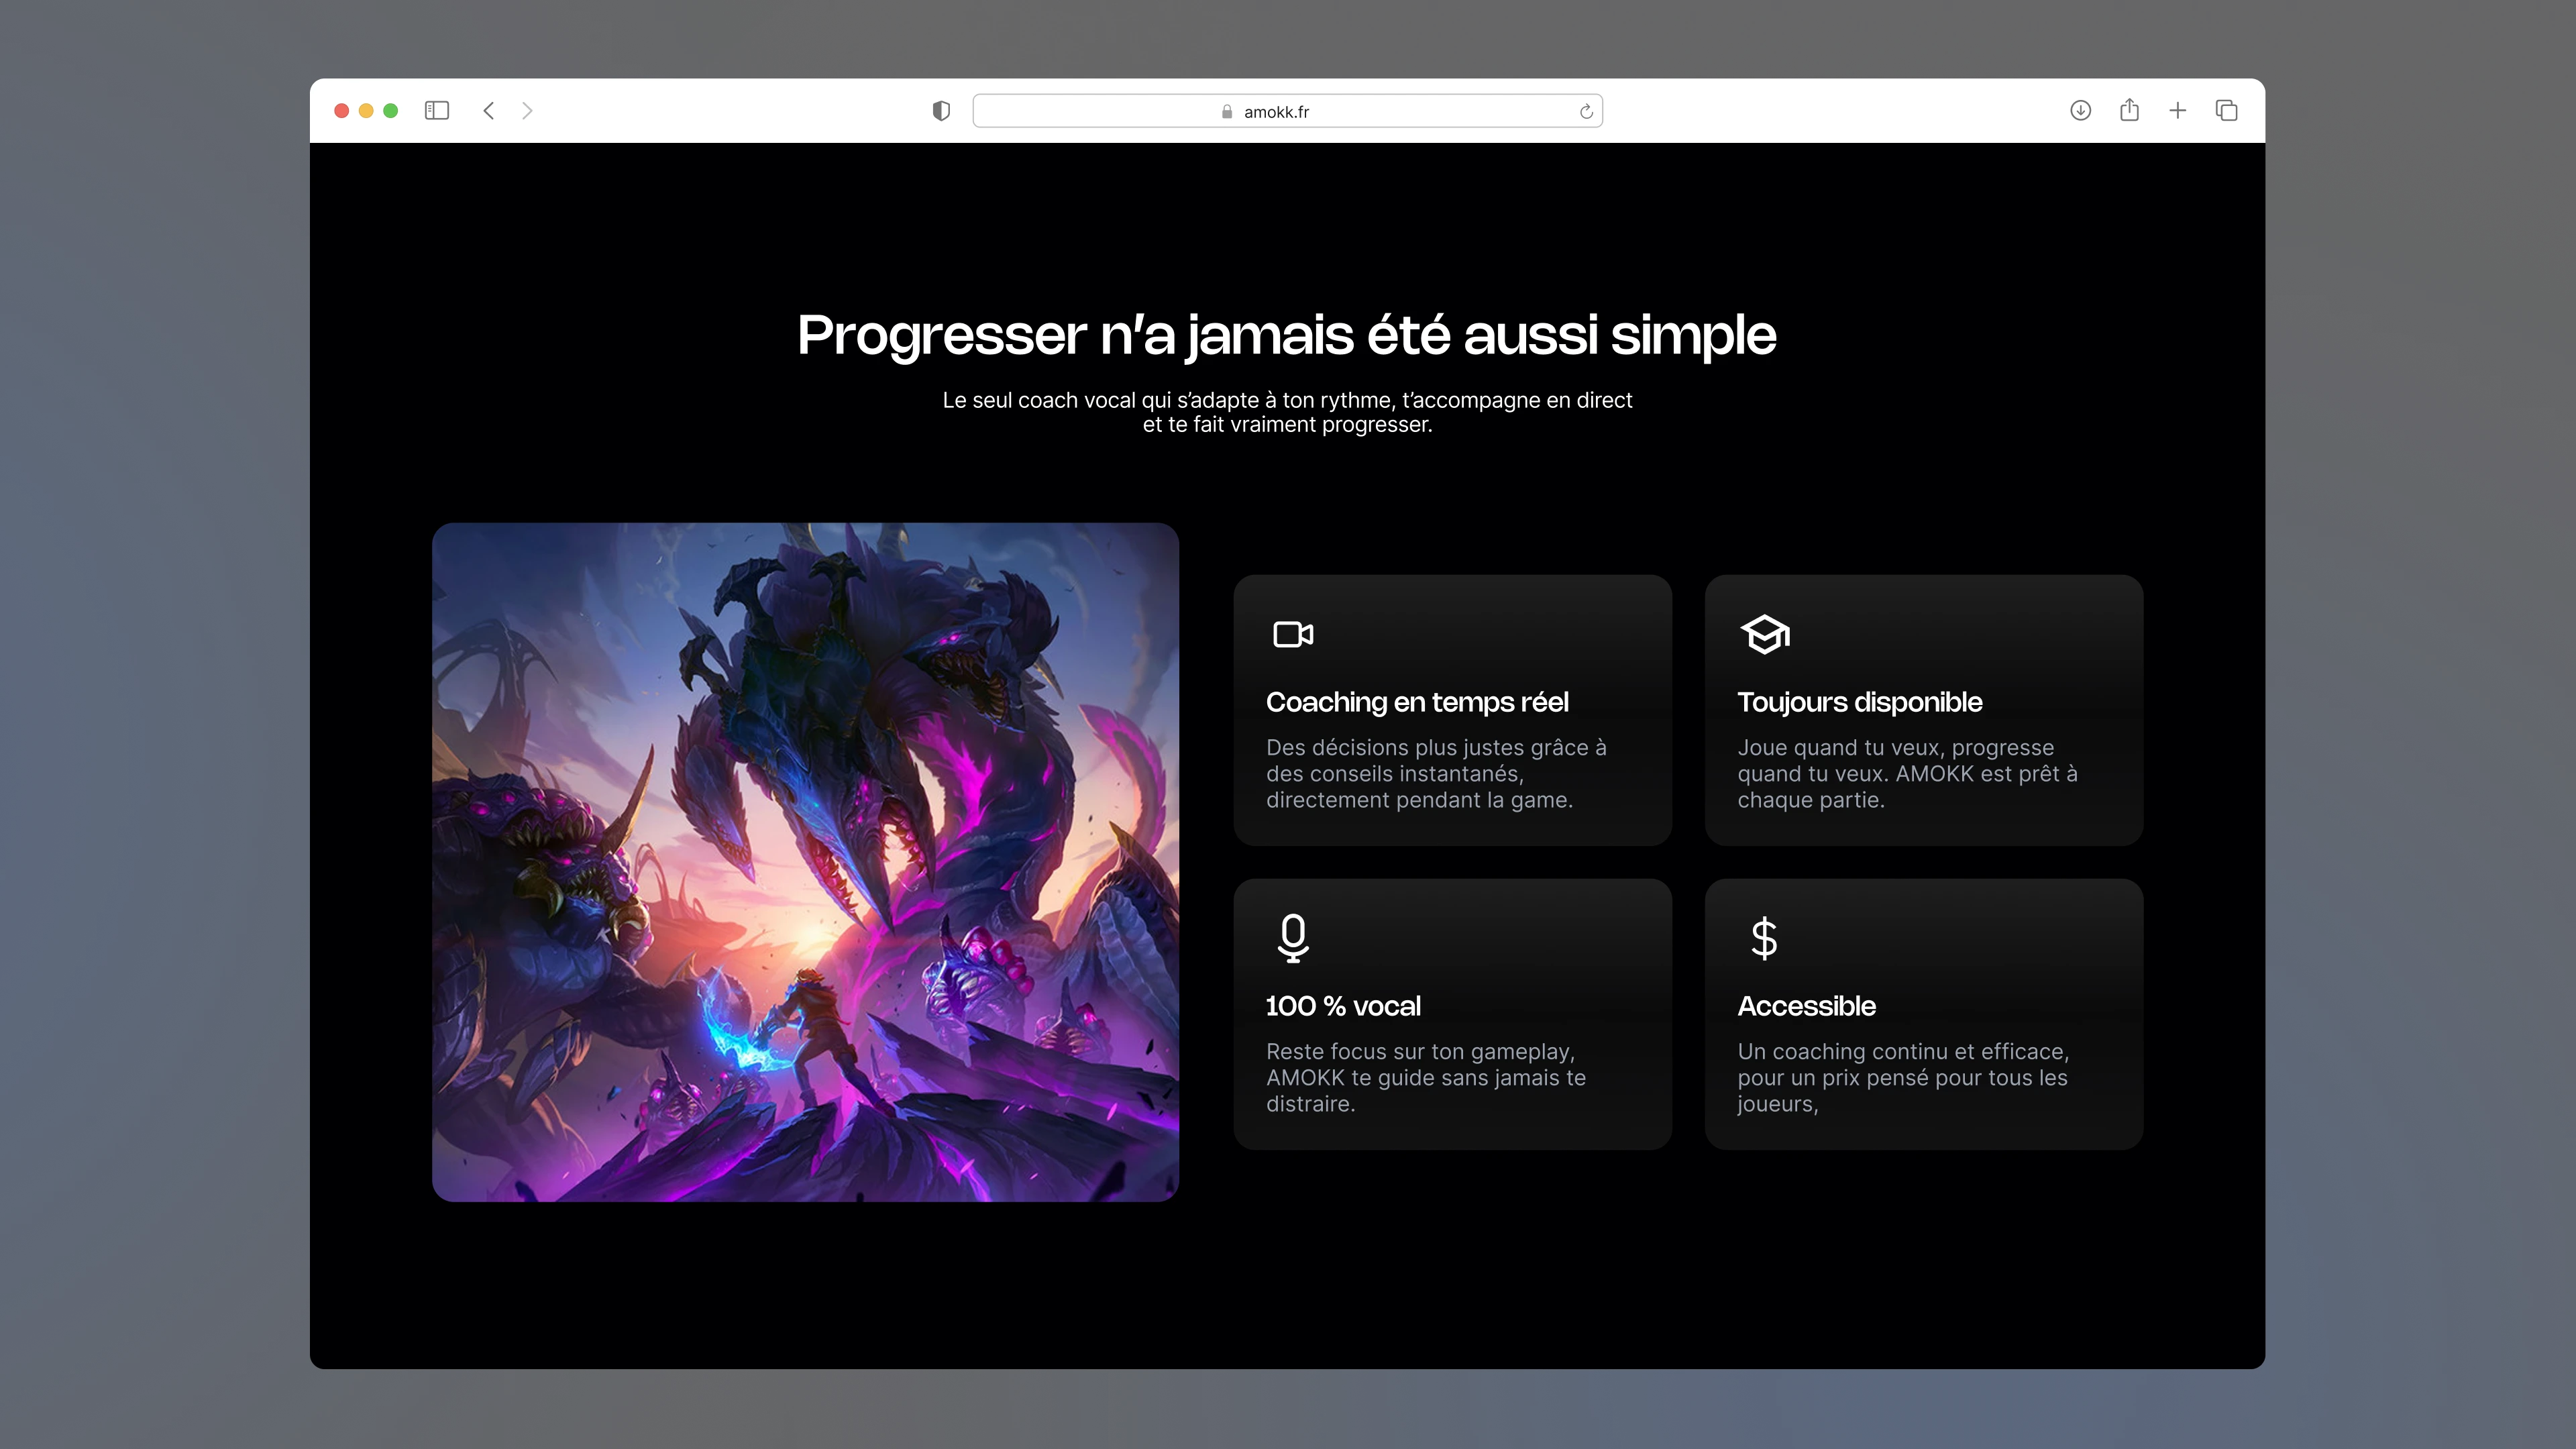The width and height of the screenshot is (2576, 1449).
Task: Click the amokk.fr address bar
Action: point(1275,112)
